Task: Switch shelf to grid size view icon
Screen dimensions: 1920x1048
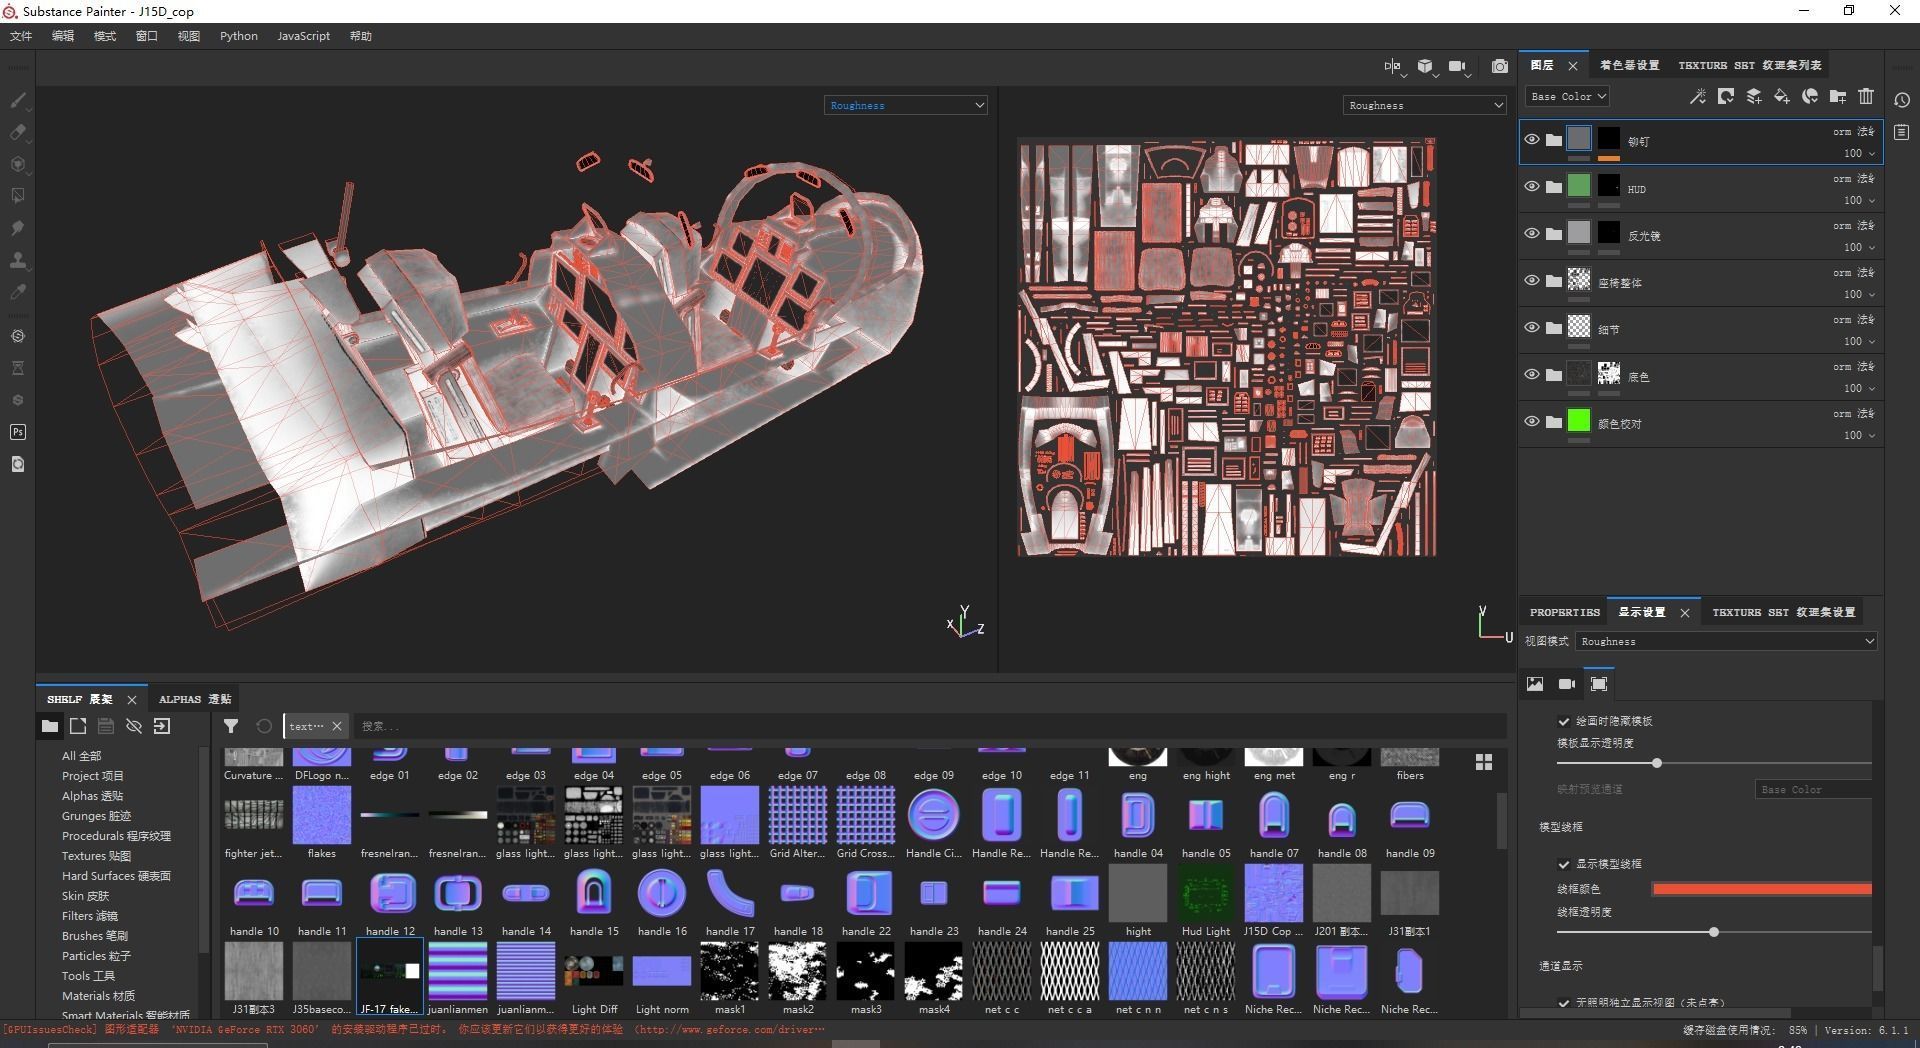Action: 1484,762
